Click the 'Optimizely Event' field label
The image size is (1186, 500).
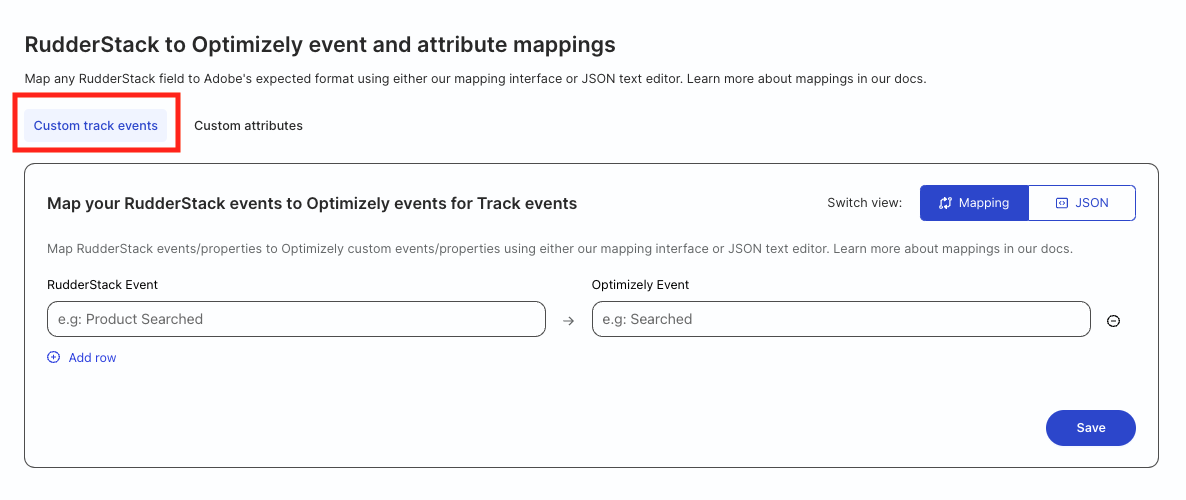(x=641, y=284)
